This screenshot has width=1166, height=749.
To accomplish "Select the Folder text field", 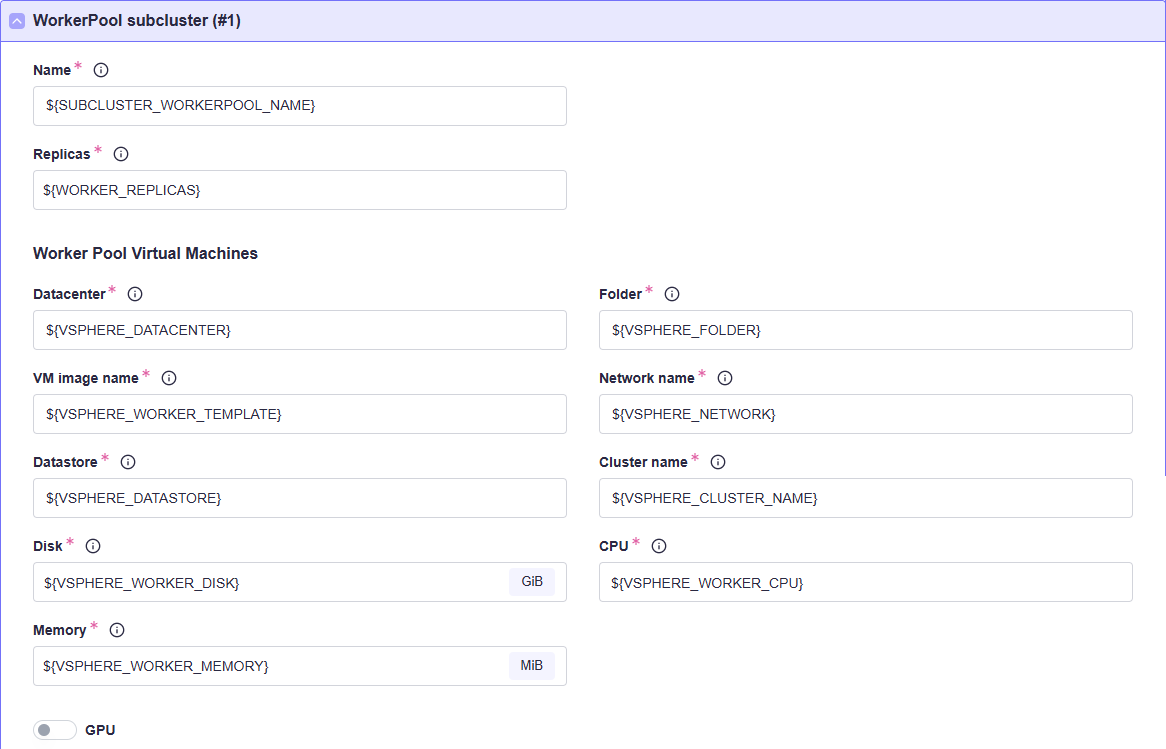I will click(865, 330).
